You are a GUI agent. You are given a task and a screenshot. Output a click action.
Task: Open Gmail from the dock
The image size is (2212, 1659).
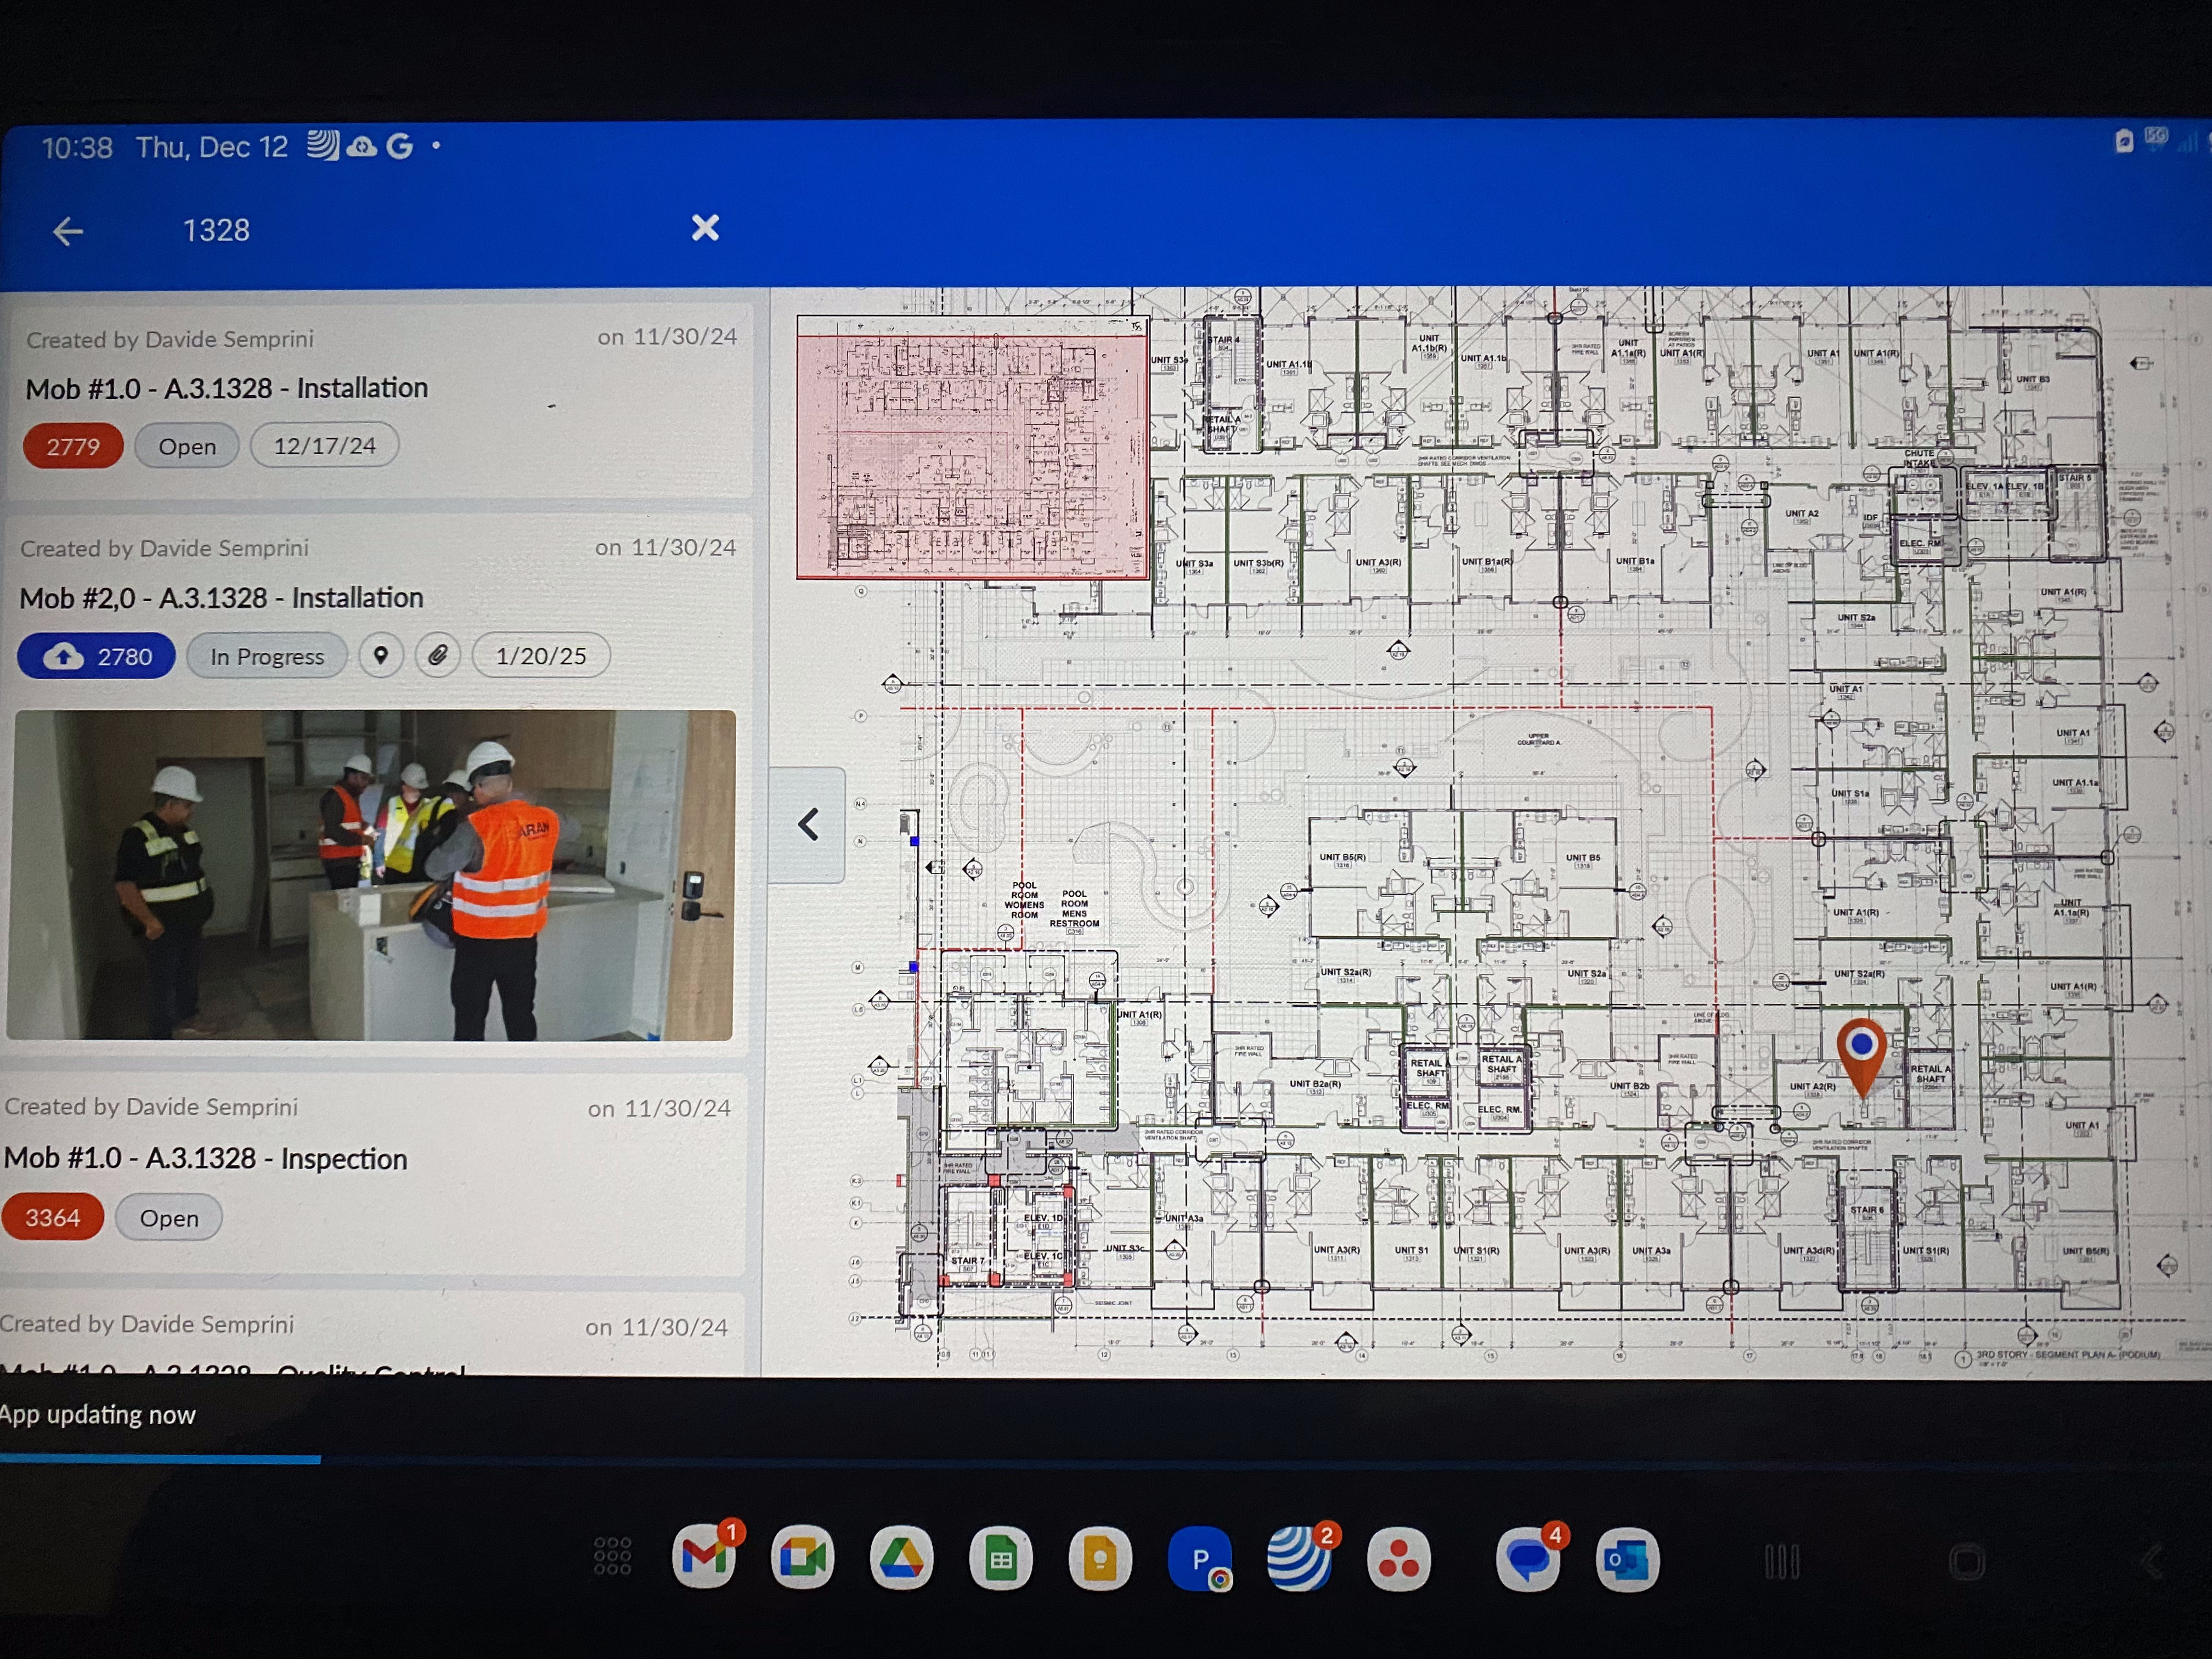705,1557
